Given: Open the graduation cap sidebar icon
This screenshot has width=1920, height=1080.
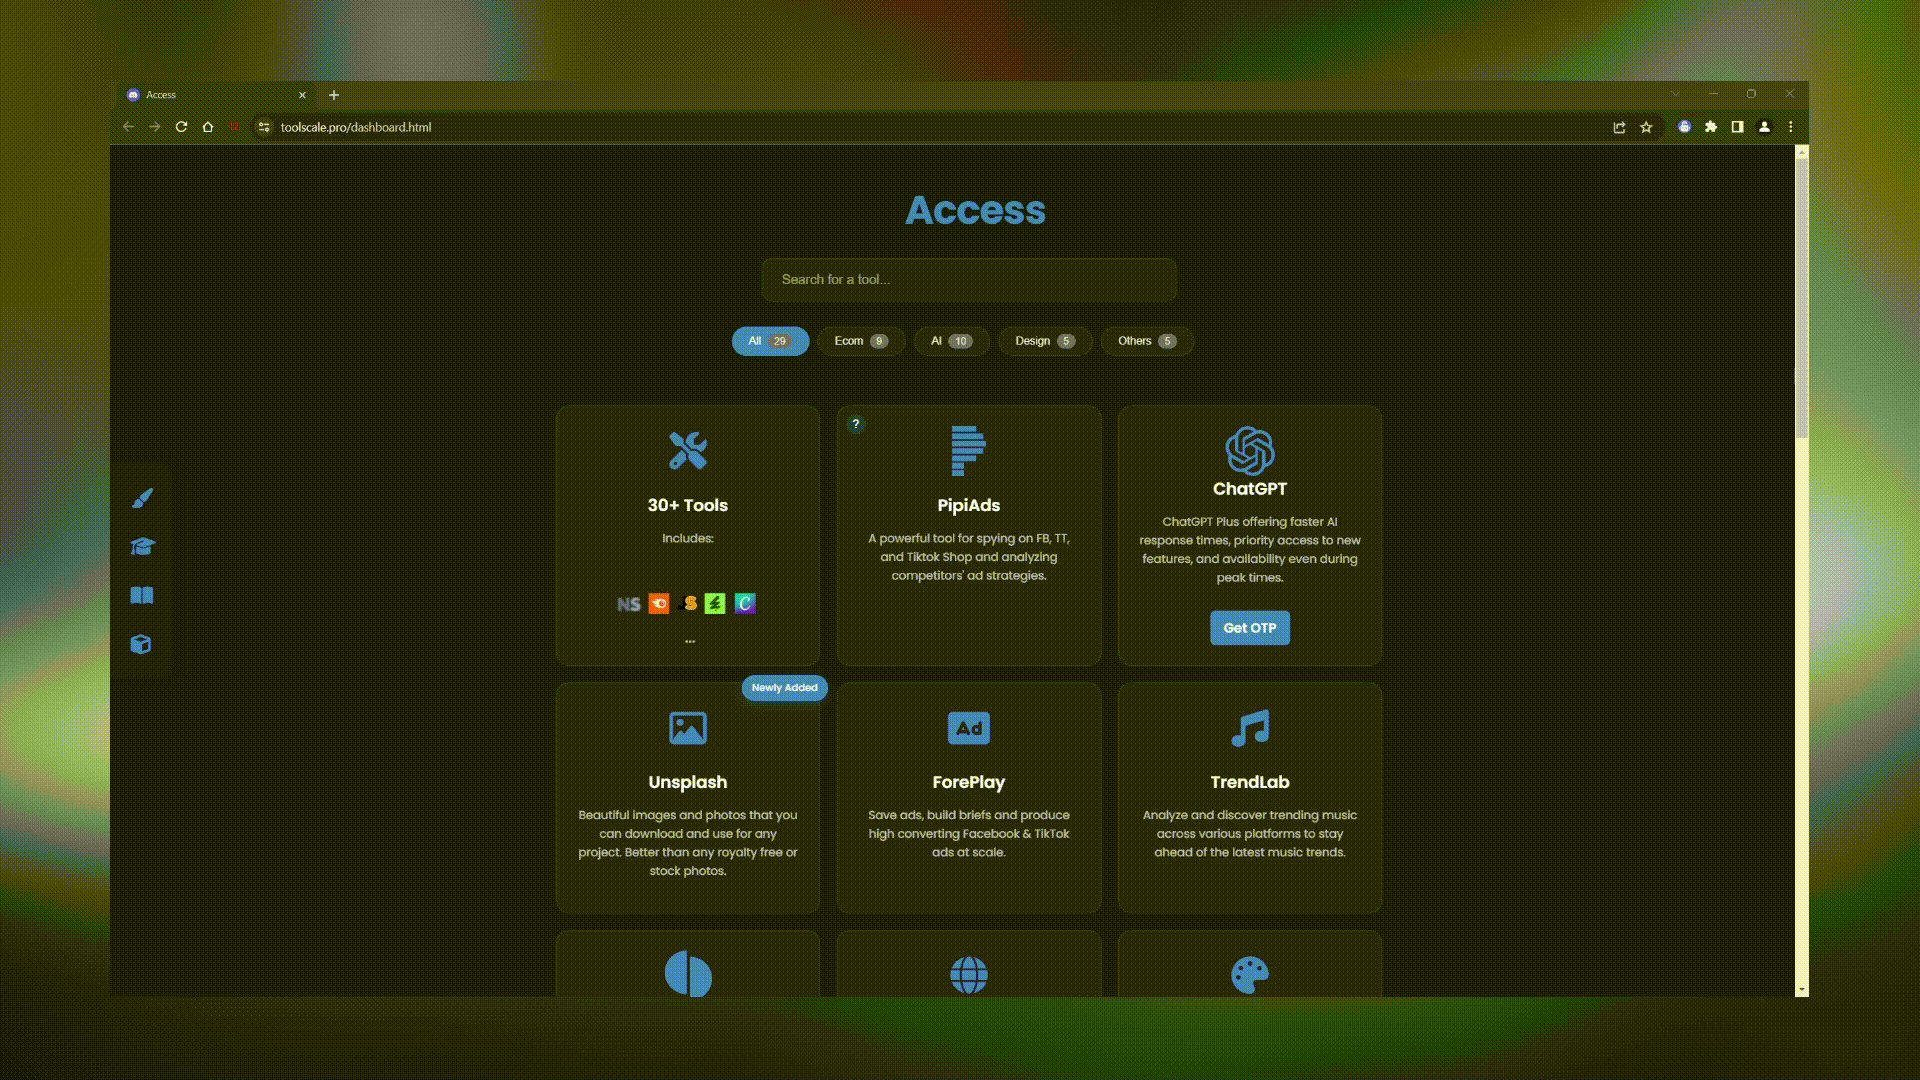Looking at the screenshot, I should click(x=142, y=547).
